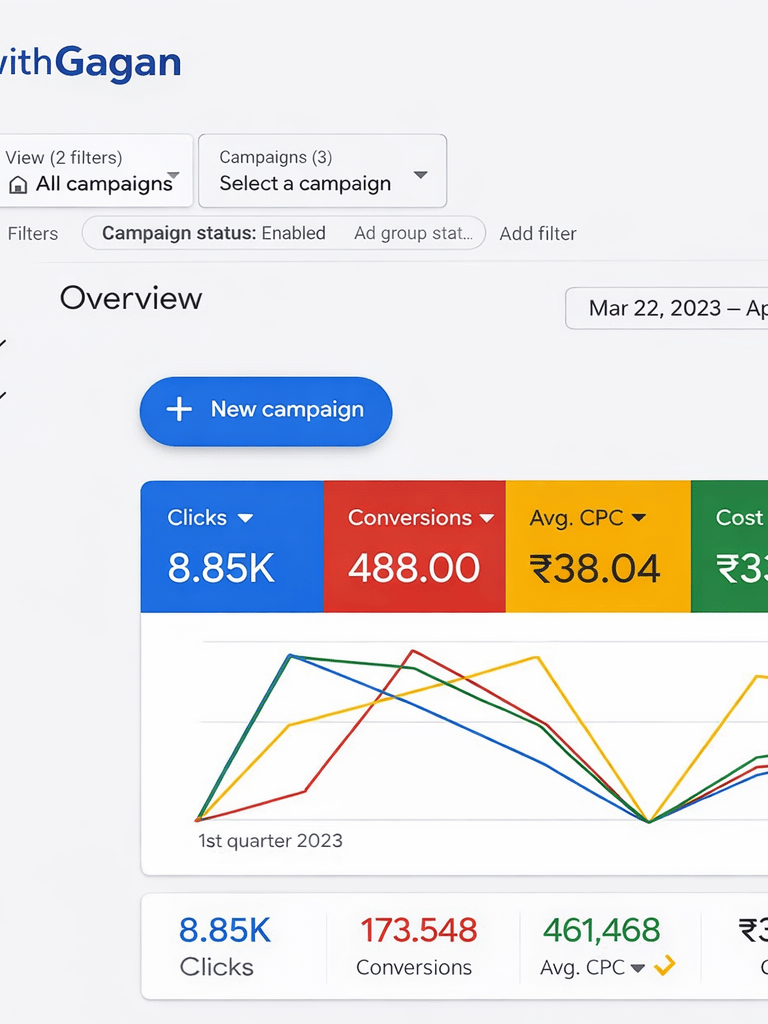Open the Select a campaign dropdown
This screenshot has width=768, height=1024.
[x=323, y=171]
